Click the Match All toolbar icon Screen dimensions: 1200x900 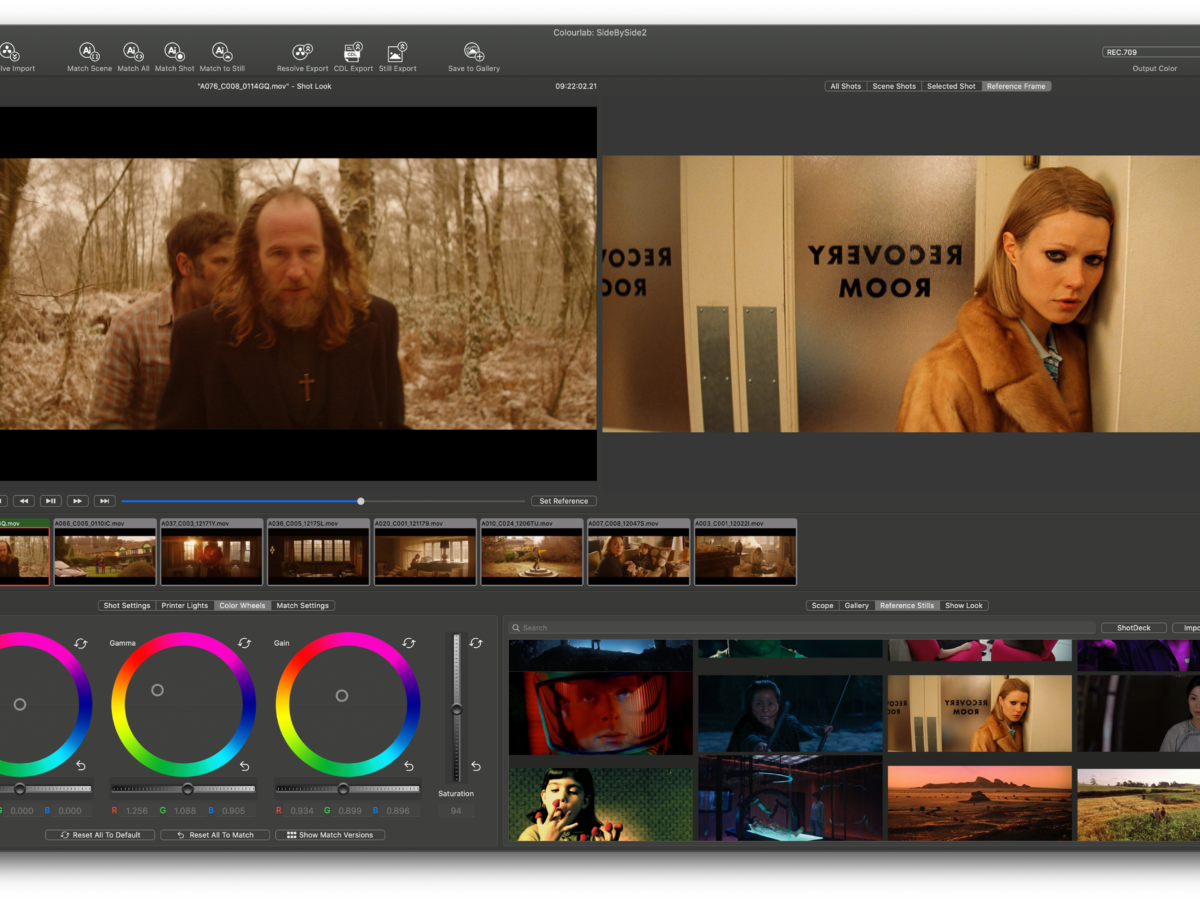click(x=132, y=52)
